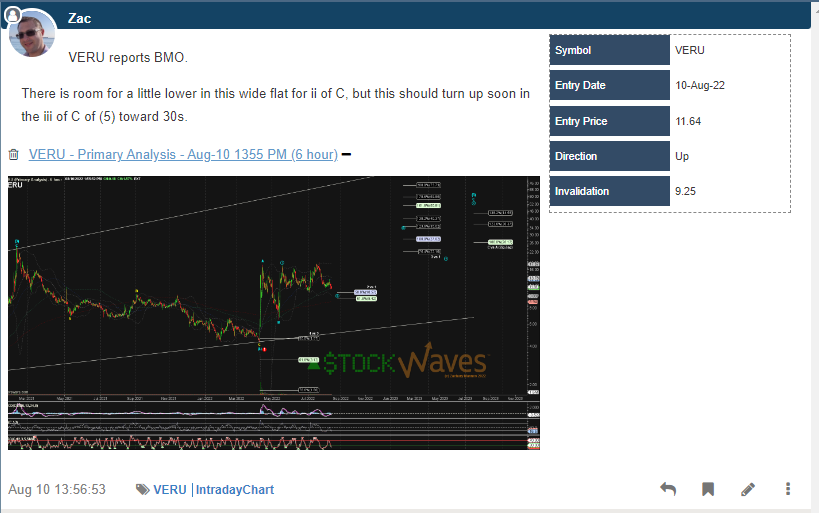
Task: Click Zac's profile avatar photo
Action: click(32, 33)
